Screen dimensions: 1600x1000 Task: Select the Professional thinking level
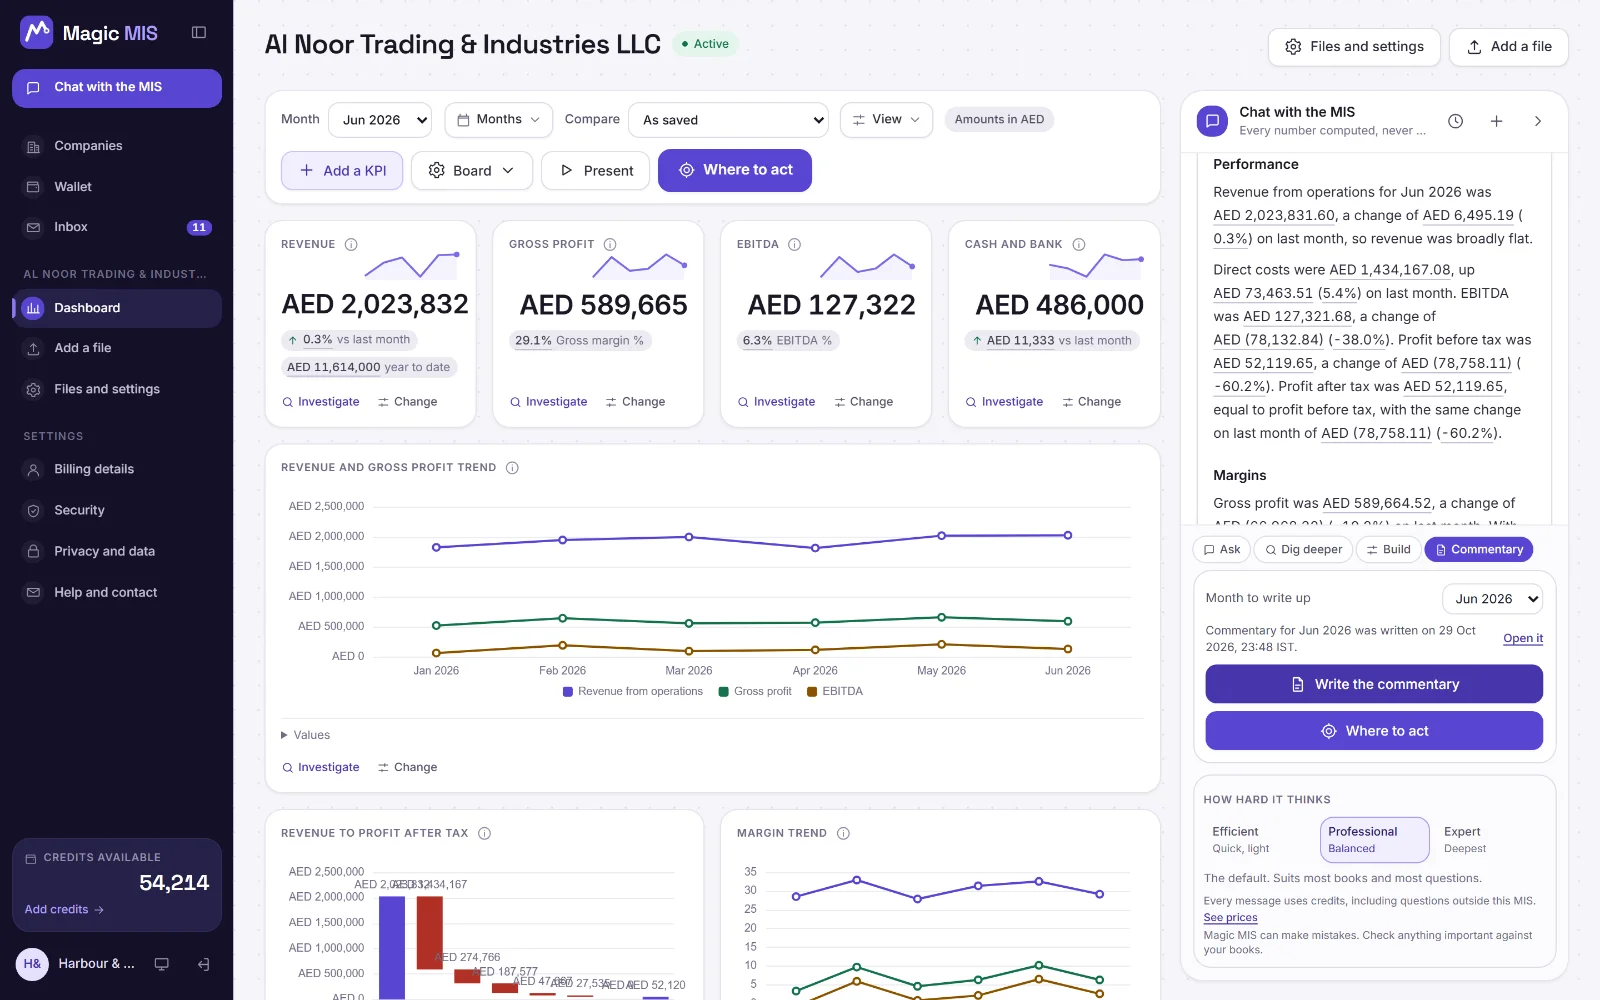point(1375,840)
